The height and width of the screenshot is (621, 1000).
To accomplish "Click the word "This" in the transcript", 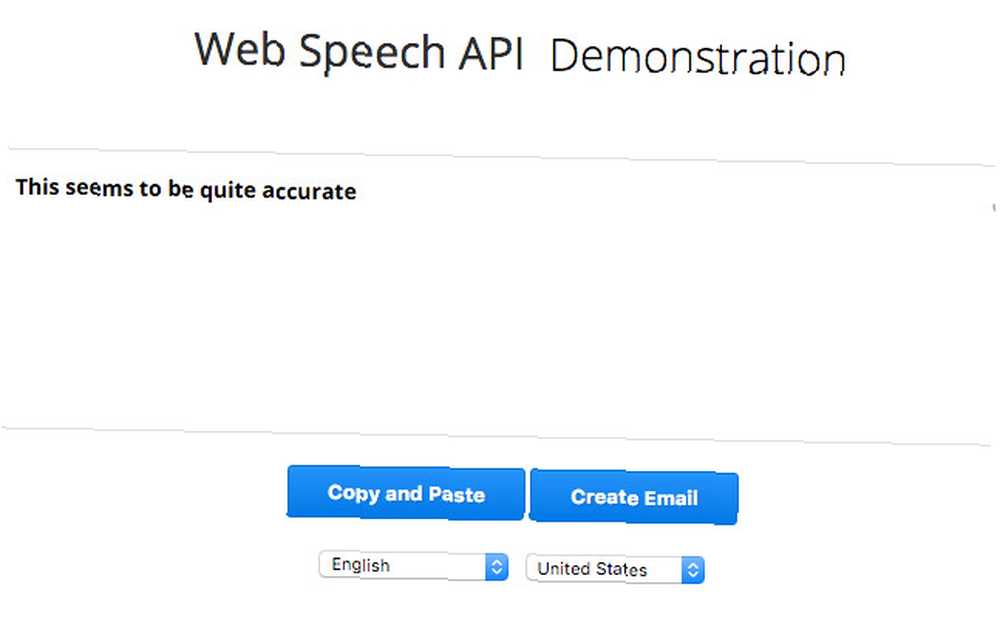I will [x=37, y=187].
